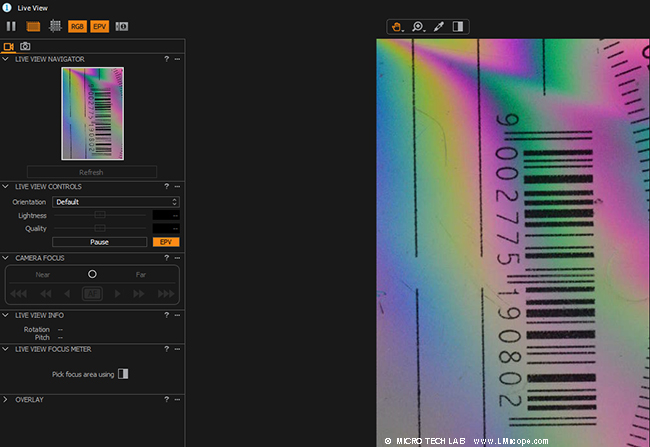Open the Live View Focus Meter options menu
Image resolution: width=650 pixels, height=447 pixels.
click(x=177, y=349)
